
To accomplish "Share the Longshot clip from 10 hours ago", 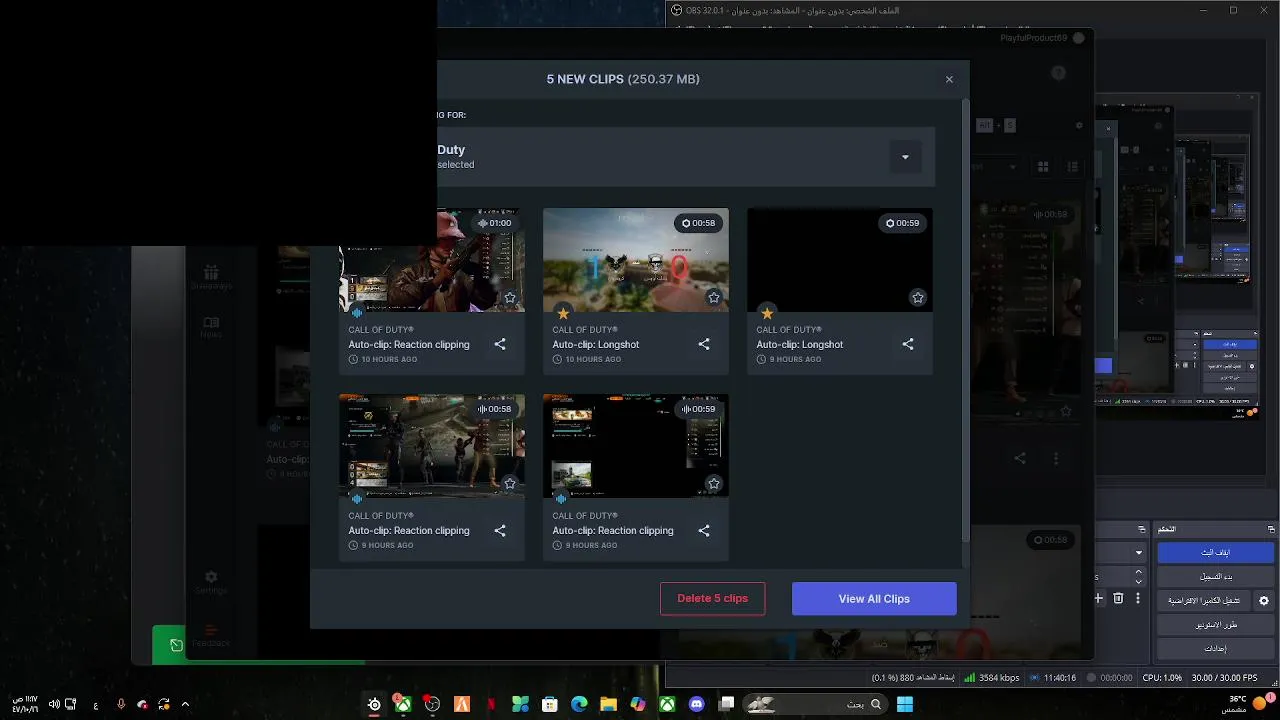I will point(704,344).
